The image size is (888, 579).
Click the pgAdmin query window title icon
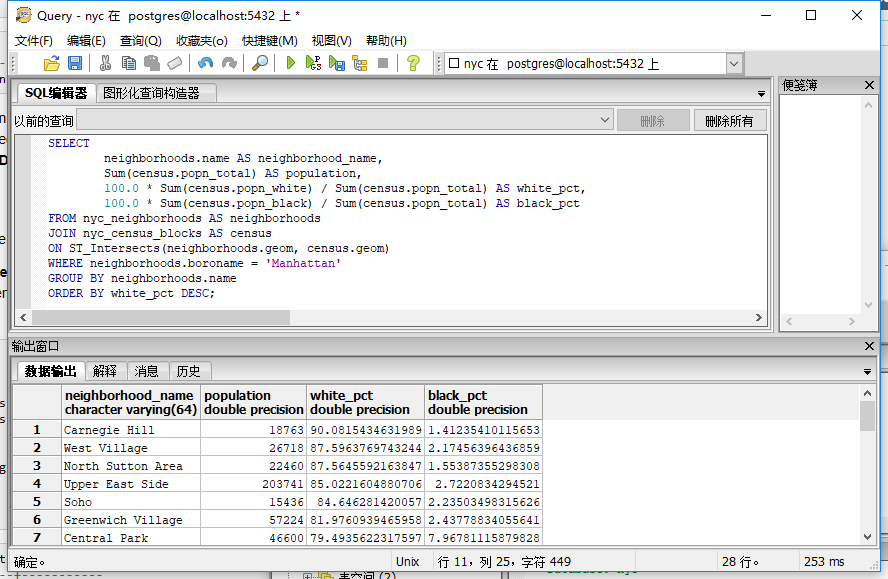[23, 15]
